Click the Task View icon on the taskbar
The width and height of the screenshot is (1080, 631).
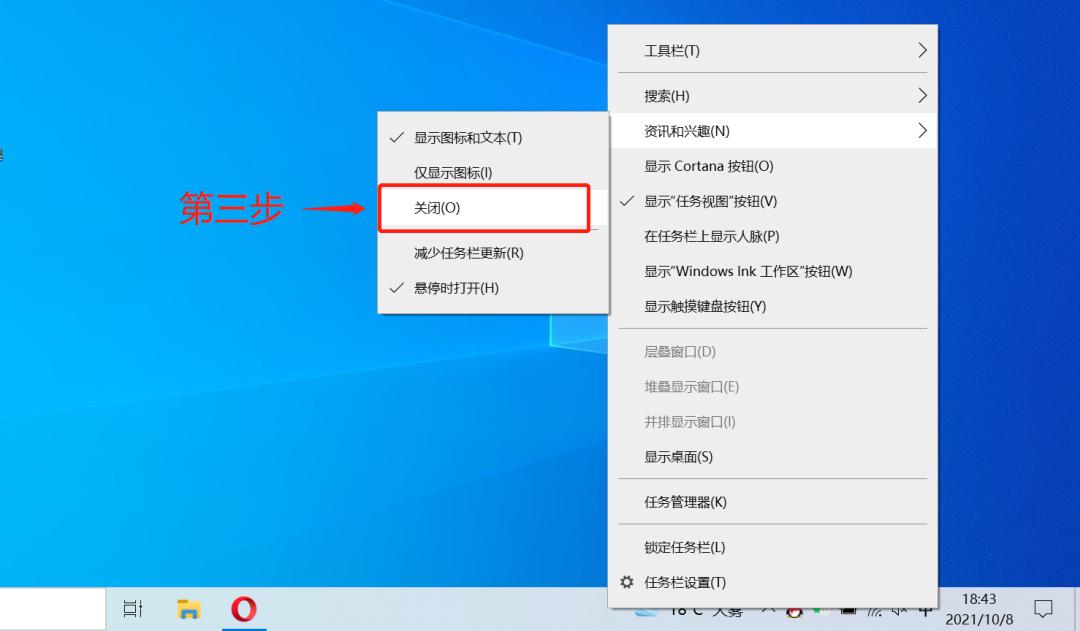(x=133, y=608)
